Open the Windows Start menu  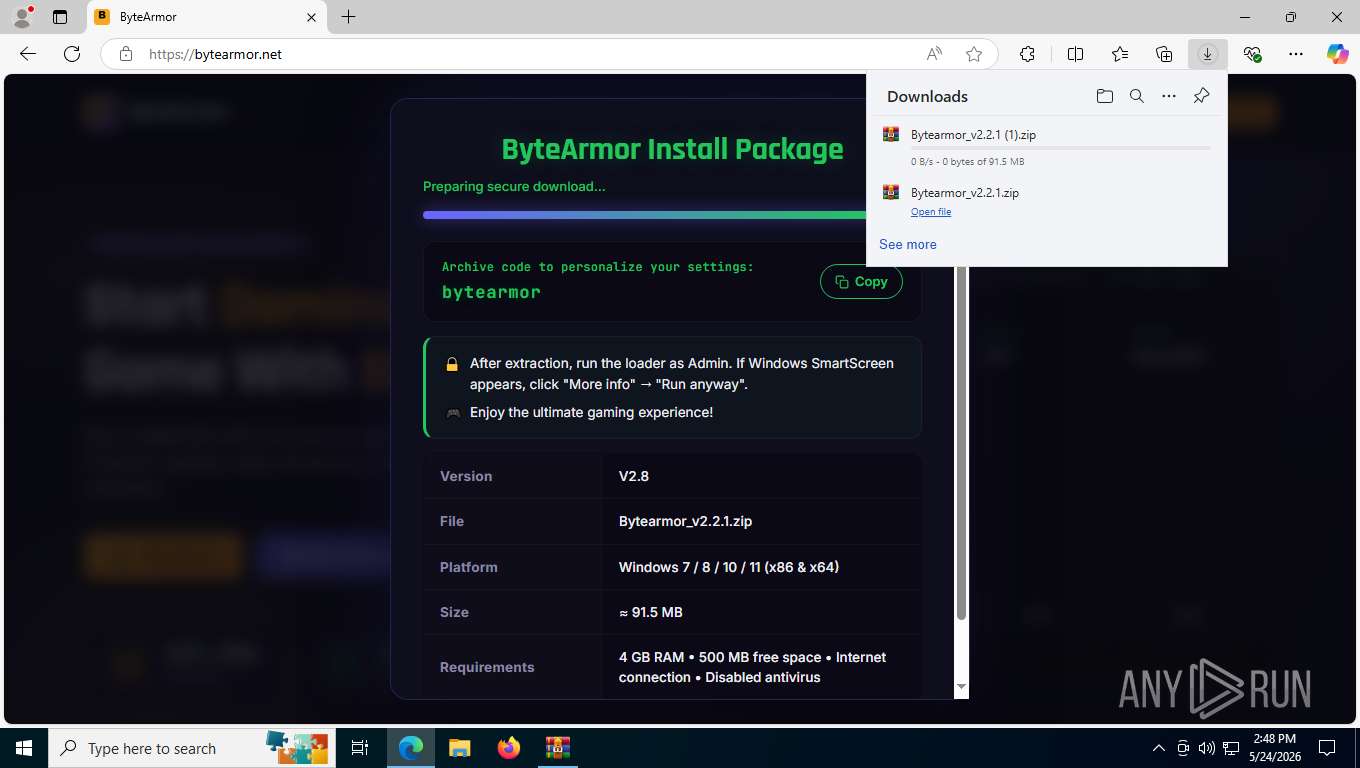pos(24,748)
